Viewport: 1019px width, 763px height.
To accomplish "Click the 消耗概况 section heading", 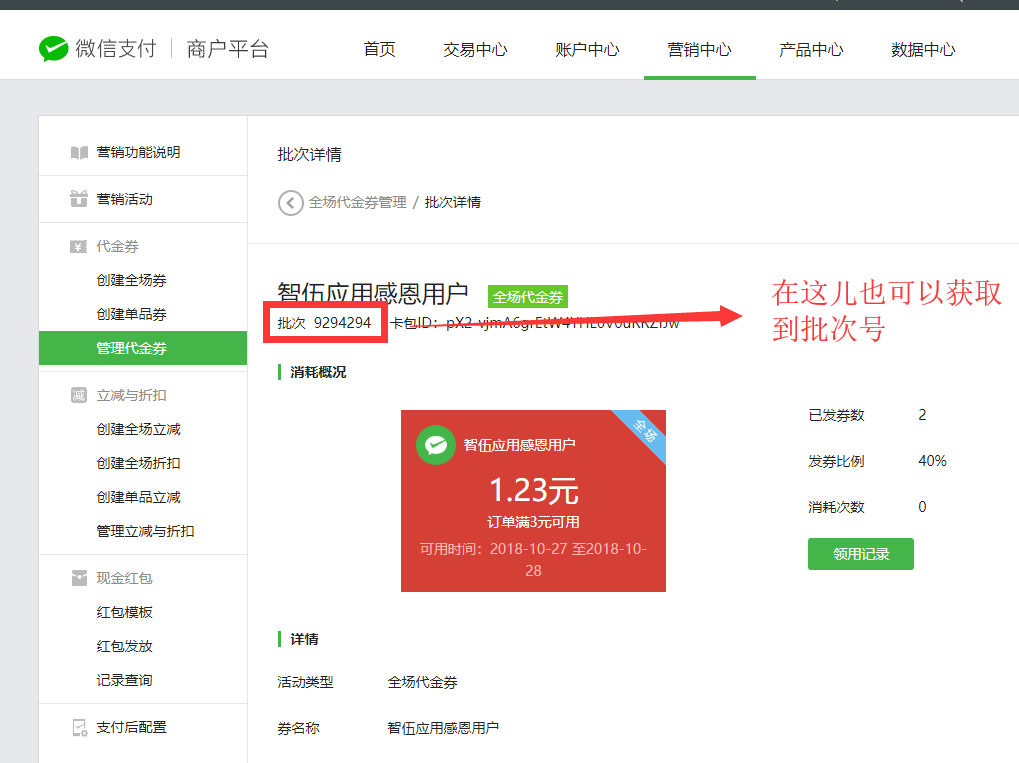I will [x=318, y=372].
